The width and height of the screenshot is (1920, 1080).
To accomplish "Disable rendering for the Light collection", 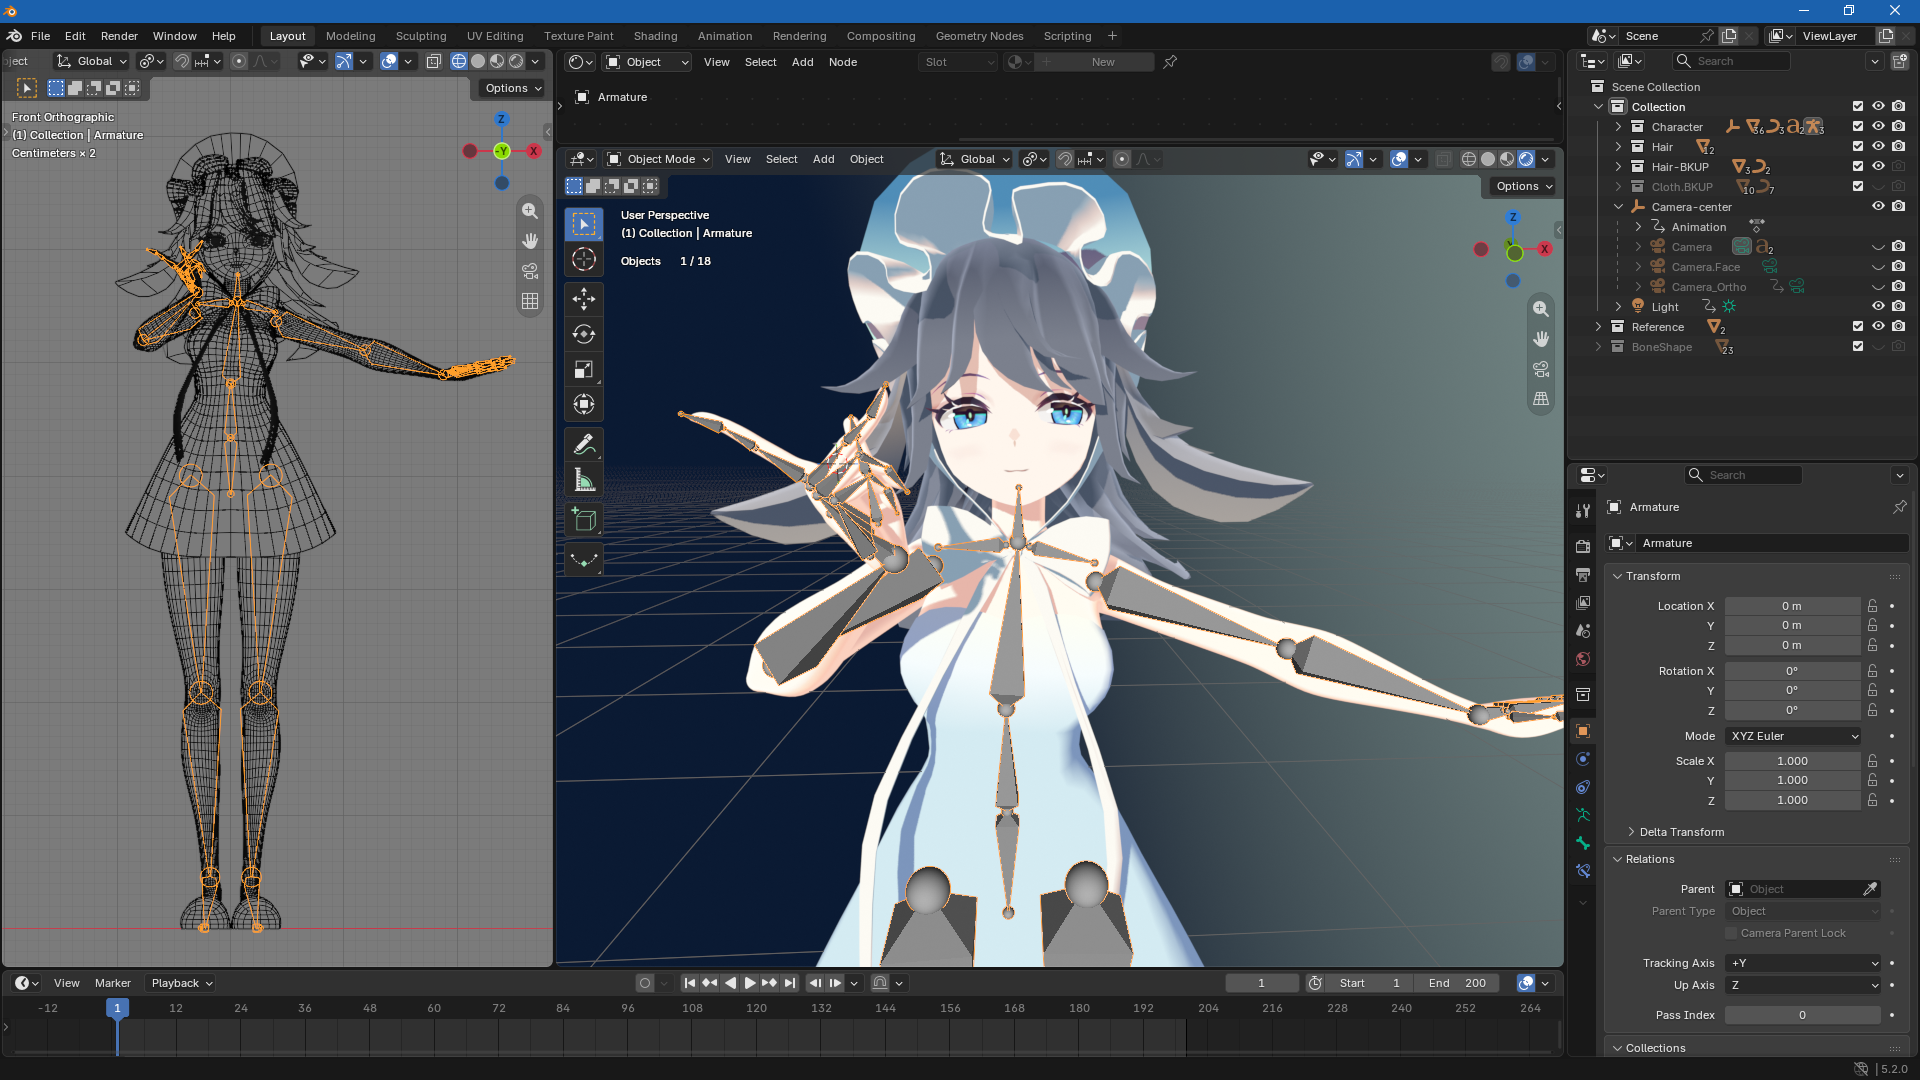I will tap(1898, 307).
